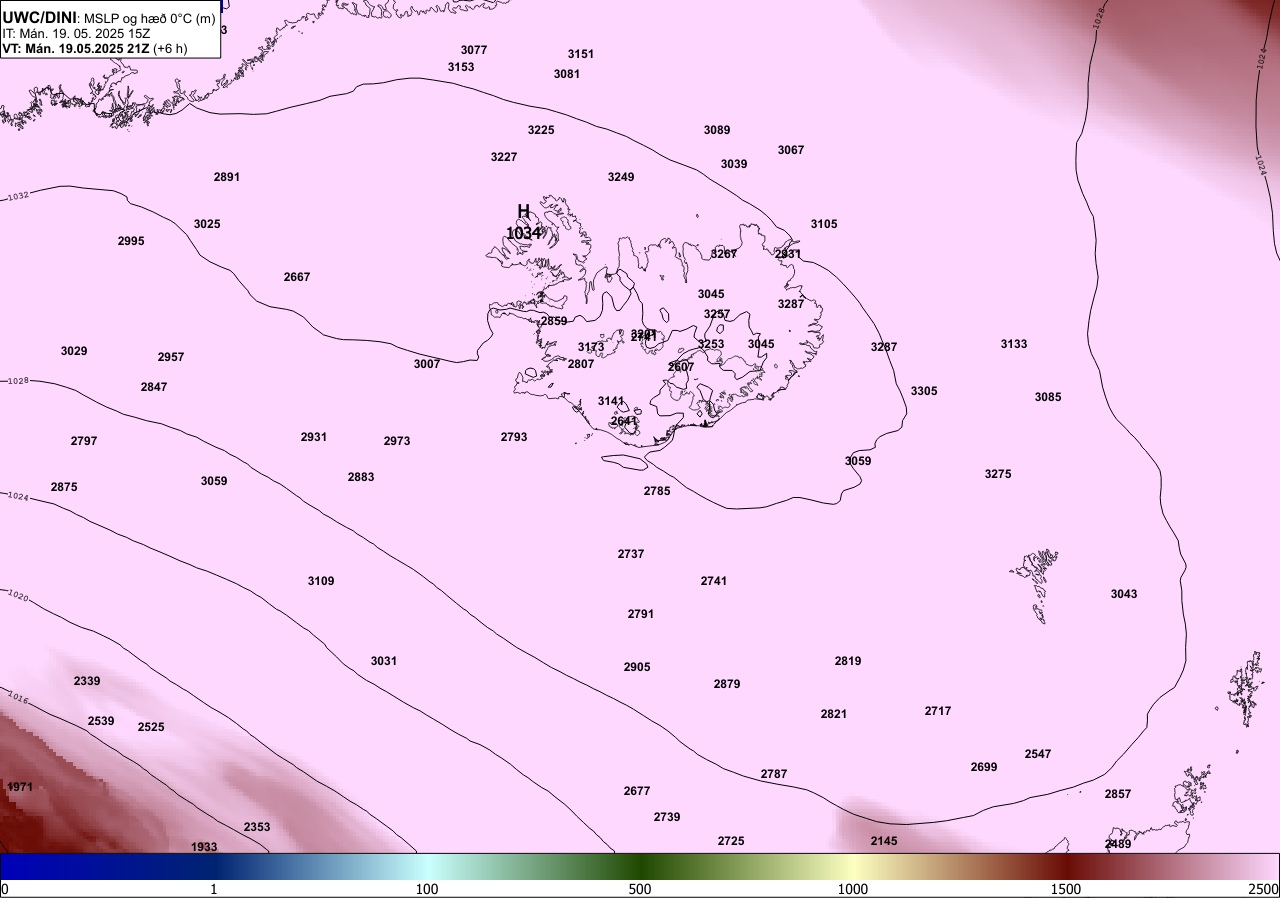Click the height value 2905
Screen dimensions: 1280x898
pos(637,667)
